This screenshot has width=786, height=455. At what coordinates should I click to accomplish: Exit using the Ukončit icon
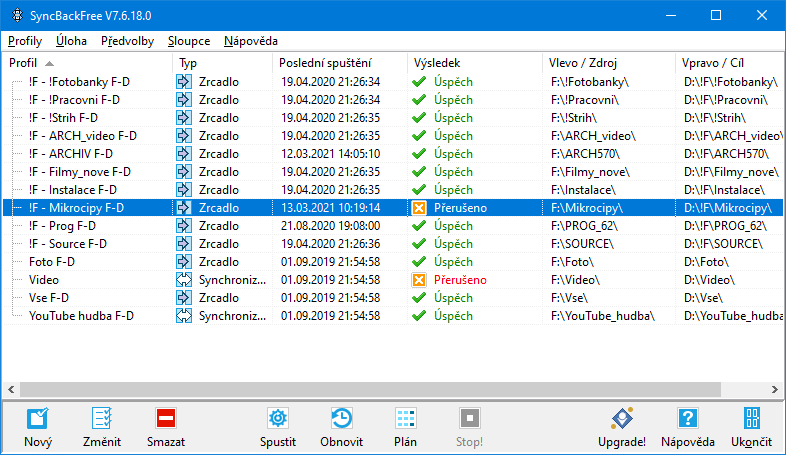[x=751, y=419]
